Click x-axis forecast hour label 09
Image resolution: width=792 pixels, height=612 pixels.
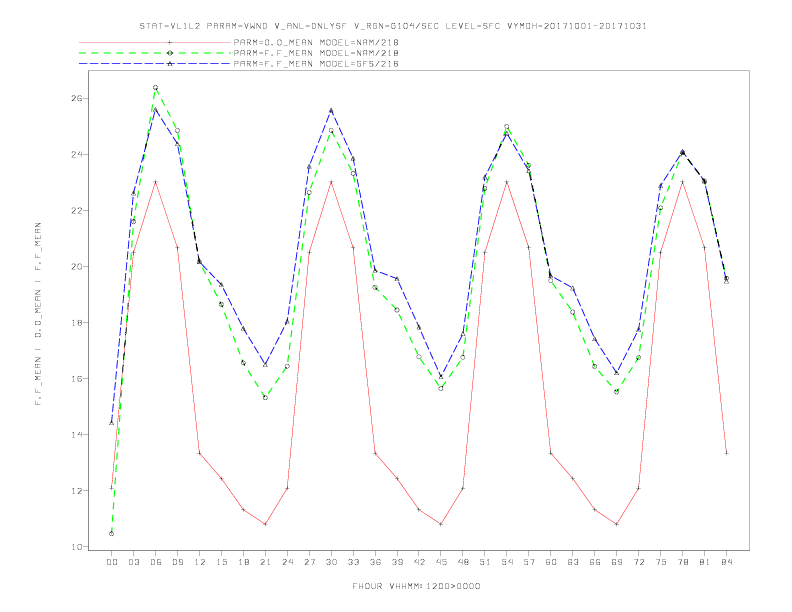click(x=177, y=562)
